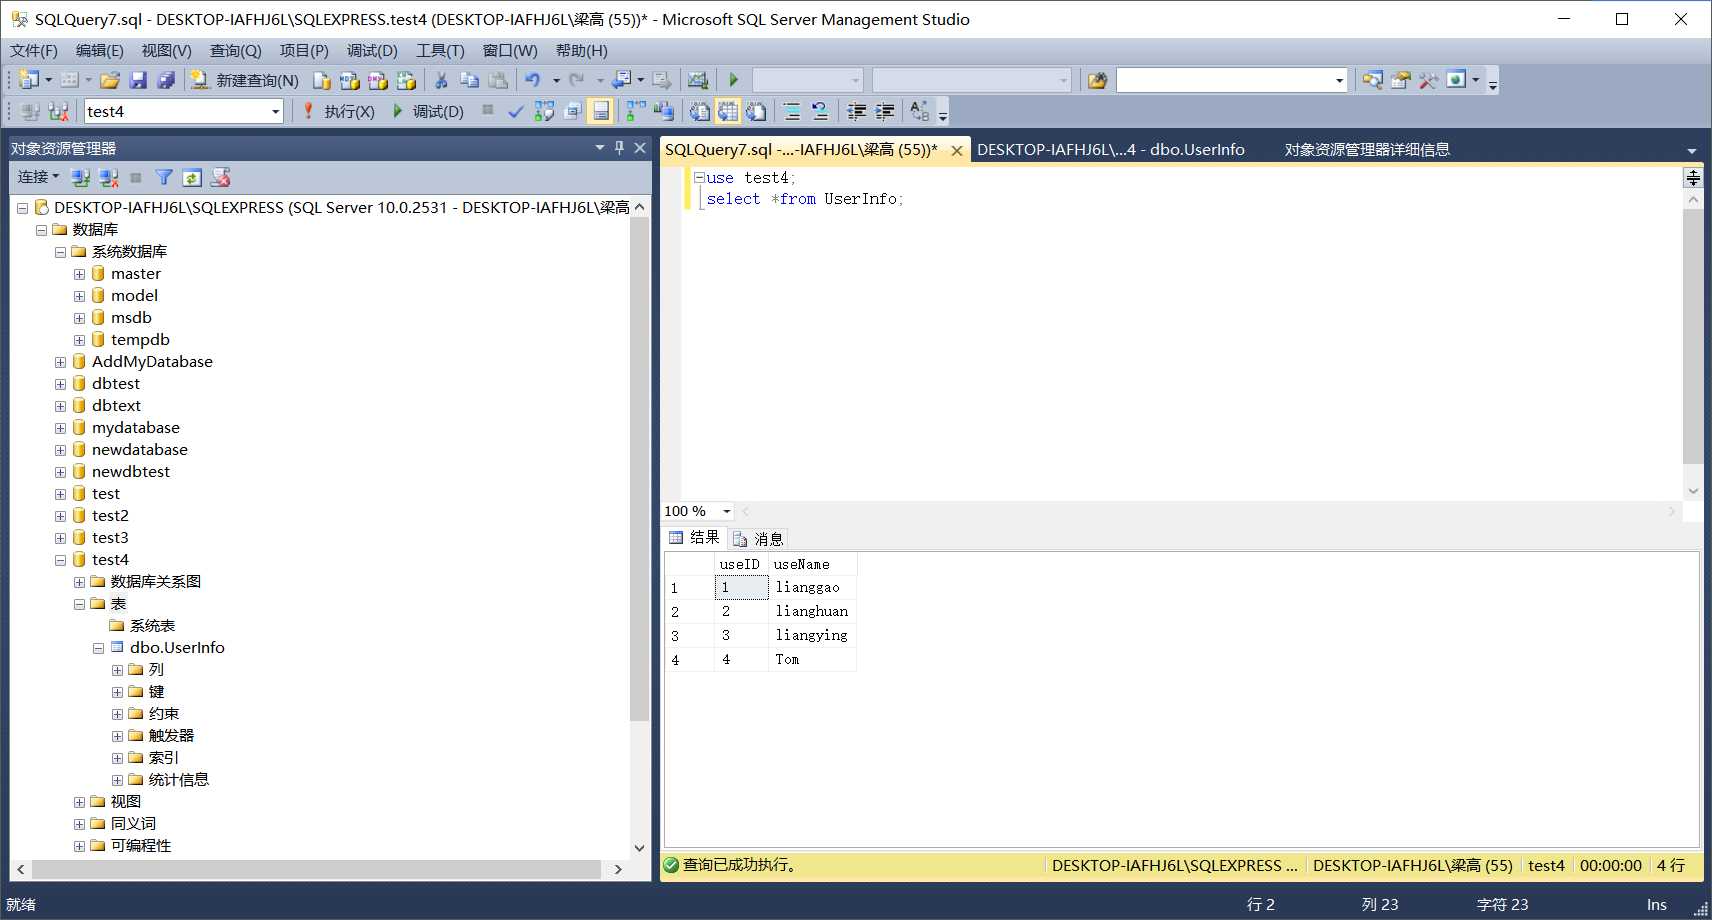Open the test4 available databases dropdown
Viewport: 1712px width, 920px height.
tap(275, 112)
